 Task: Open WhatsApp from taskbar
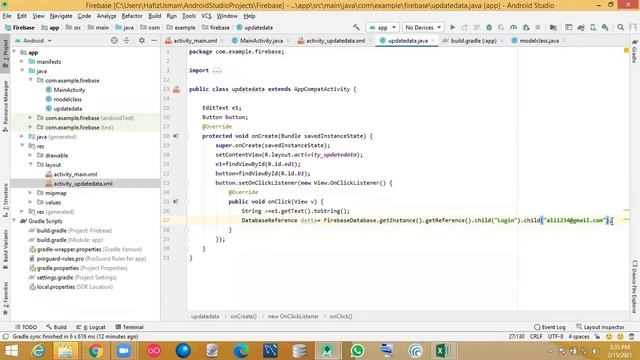click(357, 351)
